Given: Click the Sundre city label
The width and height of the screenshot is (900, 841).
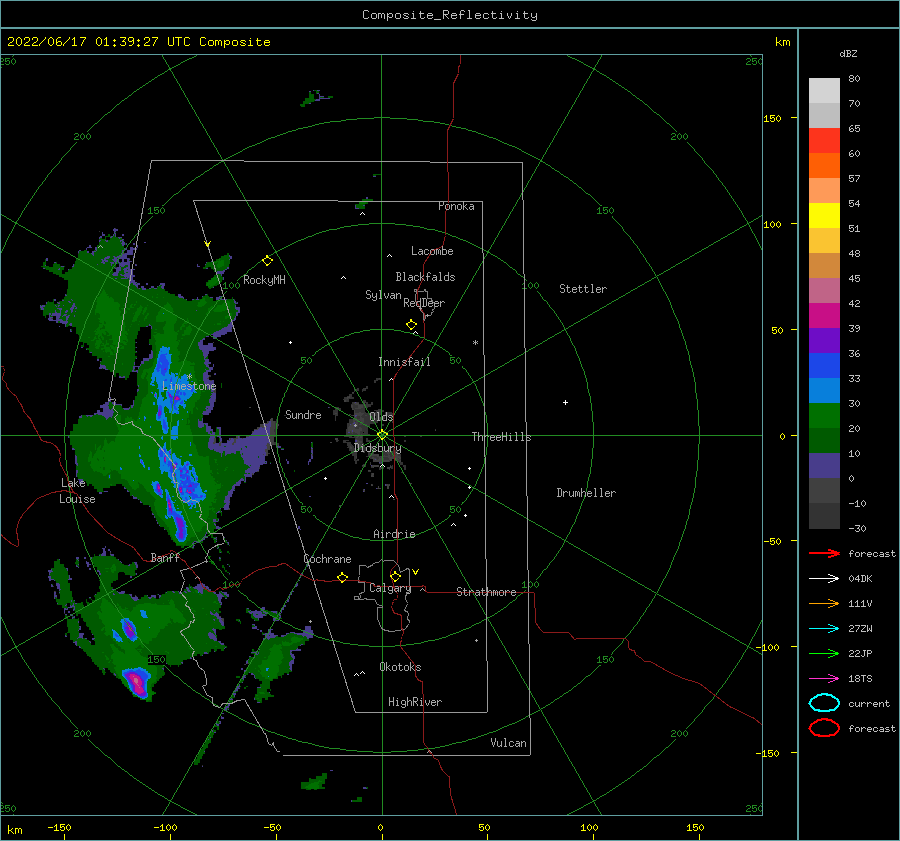Looking at the screenshot, I should 303,414.
